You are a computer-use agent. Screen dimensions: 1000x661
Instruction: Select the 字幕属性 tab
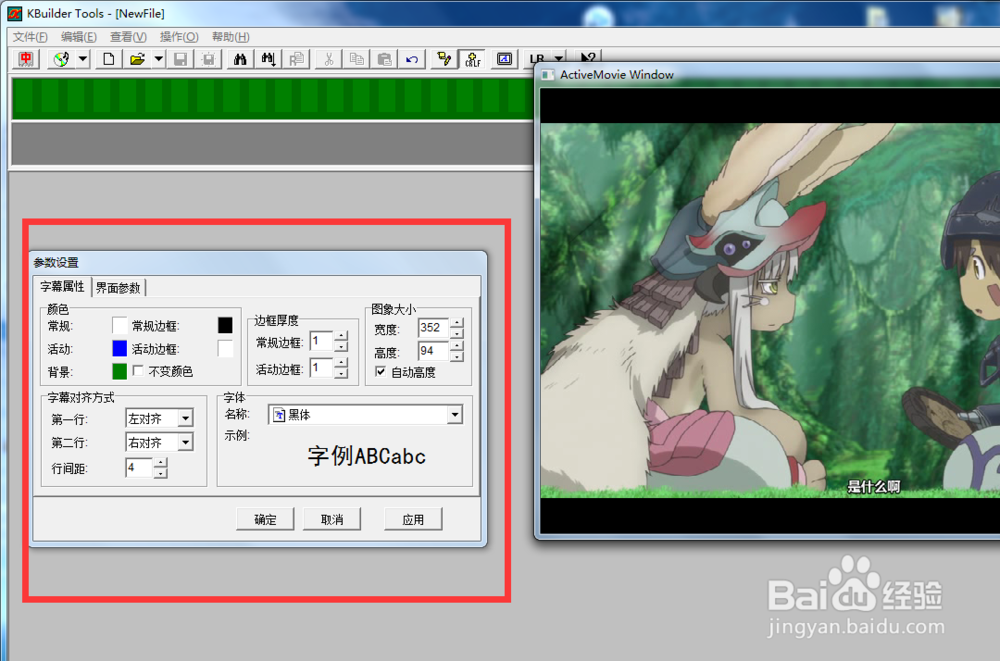coord(62,286)
